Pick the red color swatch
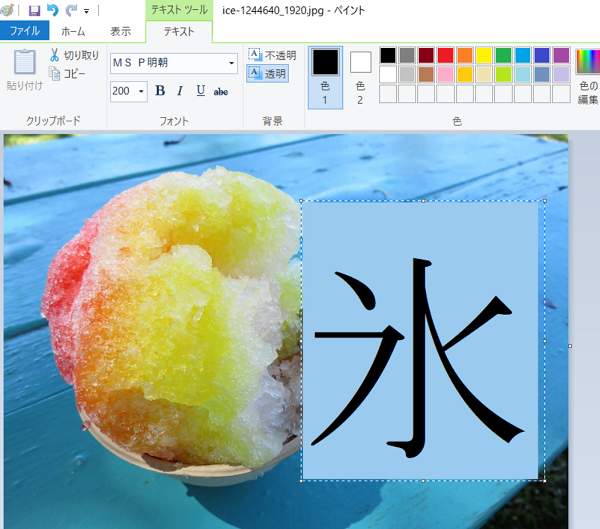This screenshot has height=529, width=600. (445, 55)
